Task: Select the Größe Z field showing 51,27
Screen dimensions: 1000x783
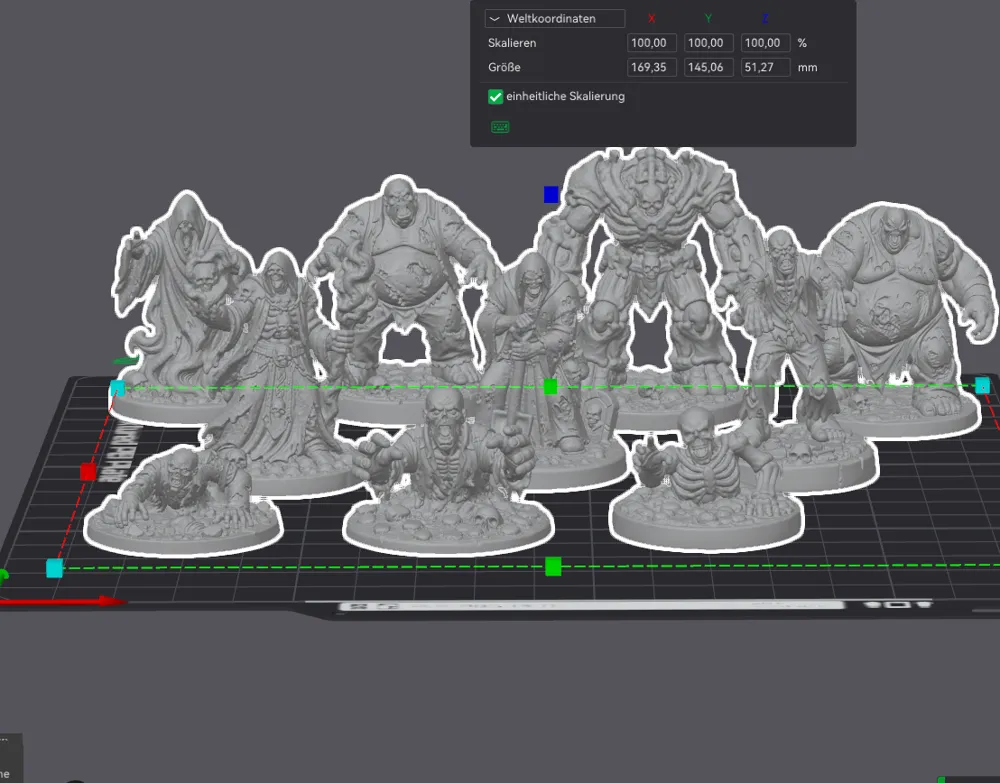Action: (x=765, y=67)
